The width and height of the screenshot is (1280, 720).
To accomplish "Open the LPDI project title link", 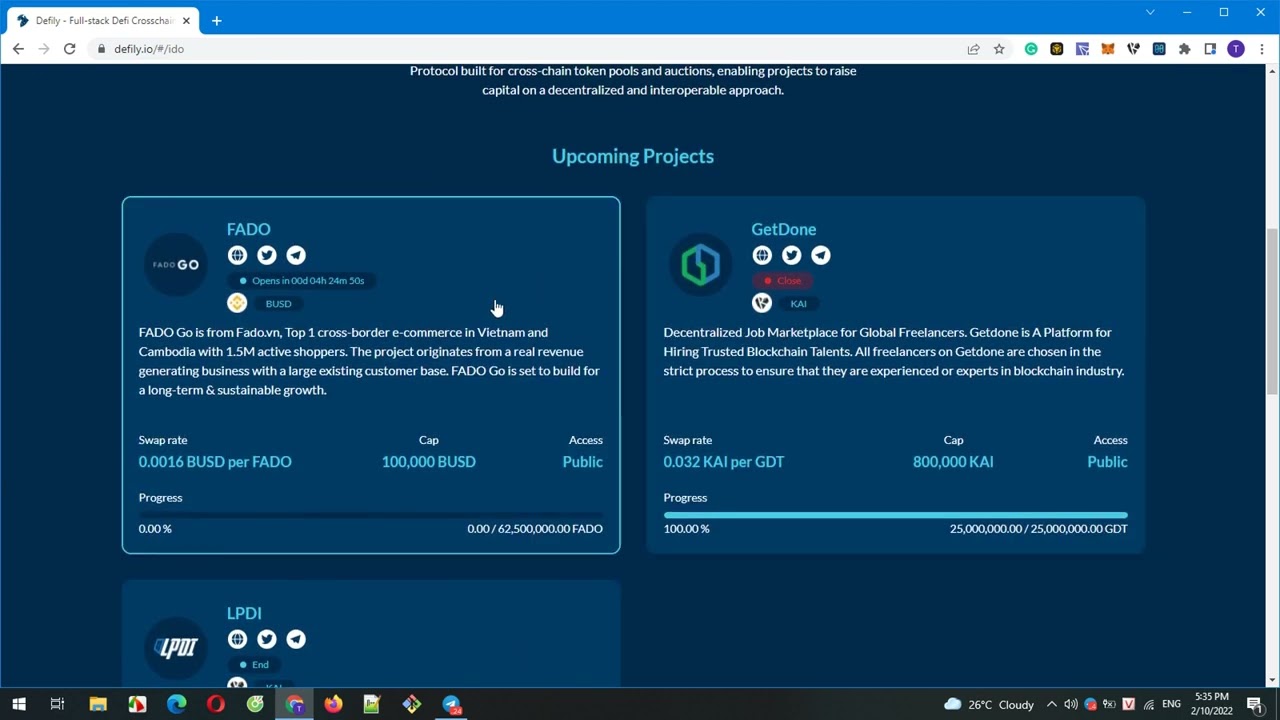I will 244,613.
